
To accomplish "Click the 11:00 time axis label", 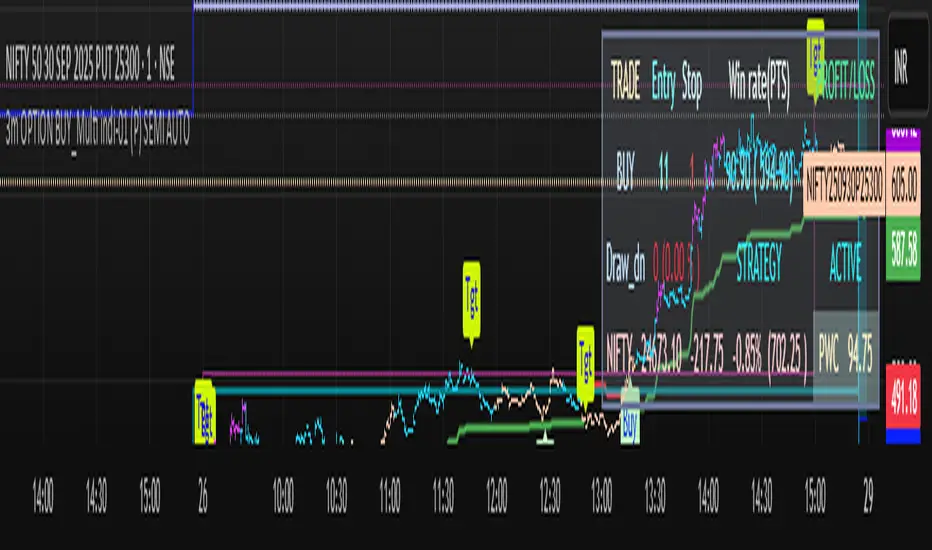I will pyautogui.click(x=390, y=495).
